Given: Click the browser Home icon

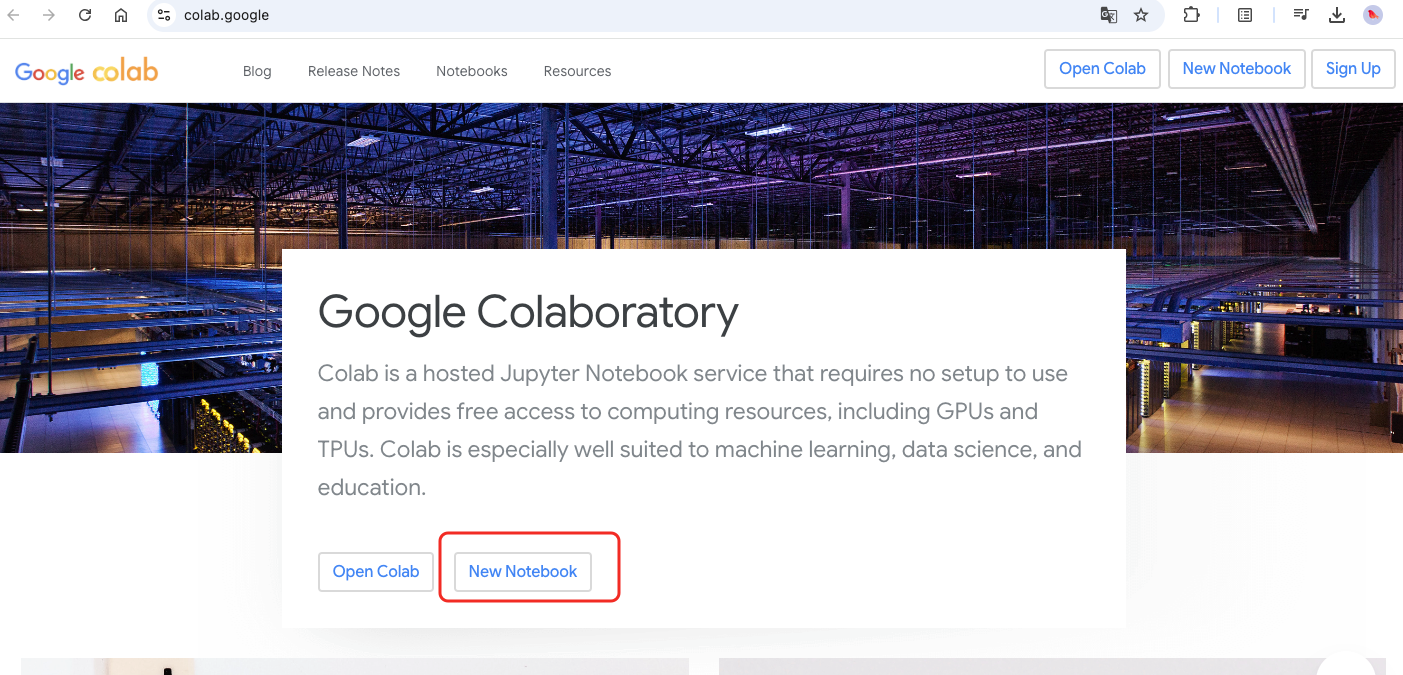Looking at the screenshot, I should [120, 15].
